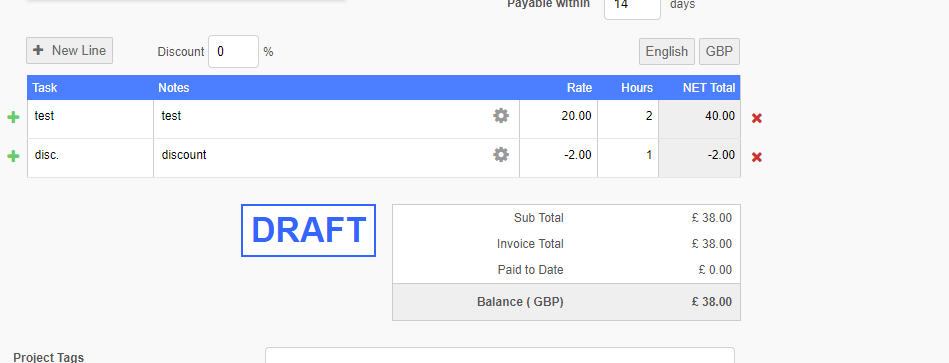Add a line above the test row
Screen dimensions: 949x363
pos(13,117)
